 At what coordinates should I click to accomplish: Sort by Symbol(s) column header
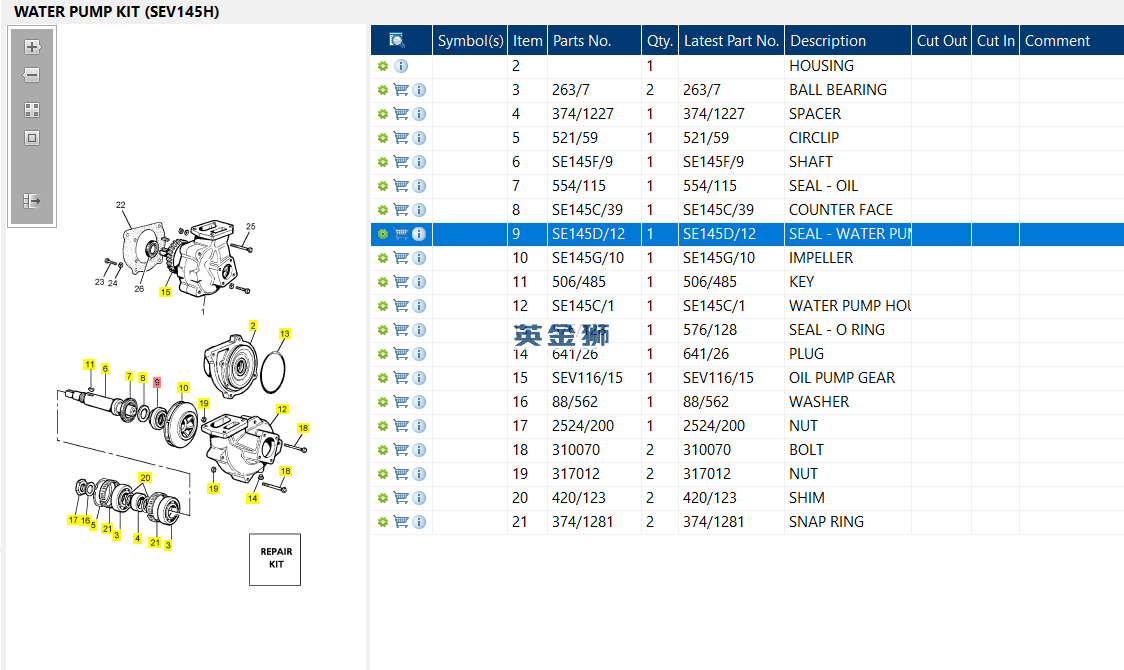(x=470, y=41)
